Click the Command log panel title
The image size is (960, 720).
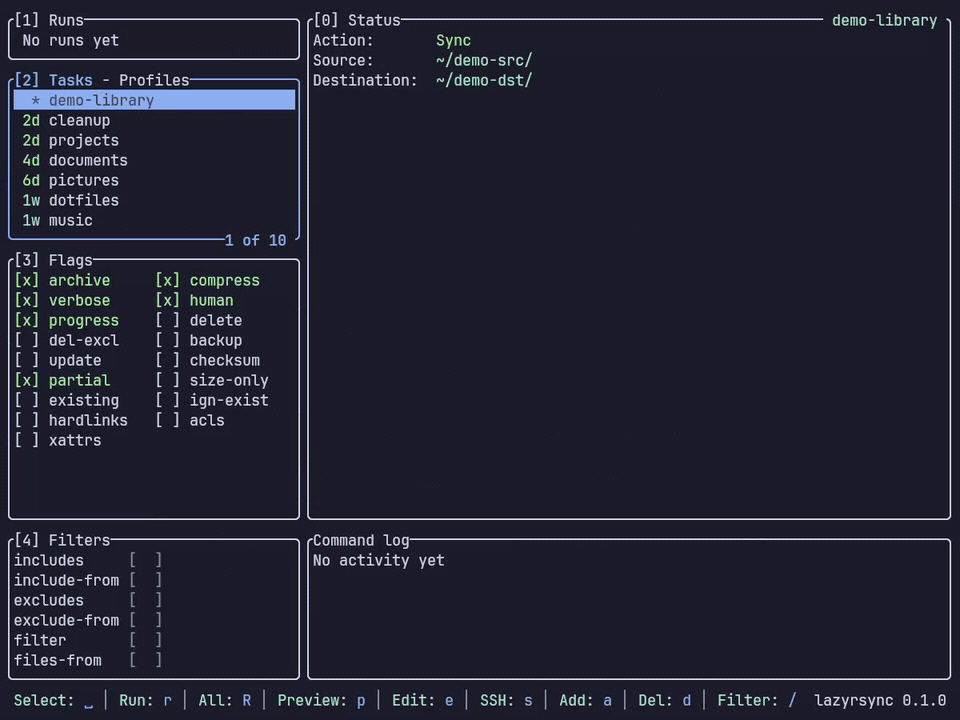click(x=361, y=540)
